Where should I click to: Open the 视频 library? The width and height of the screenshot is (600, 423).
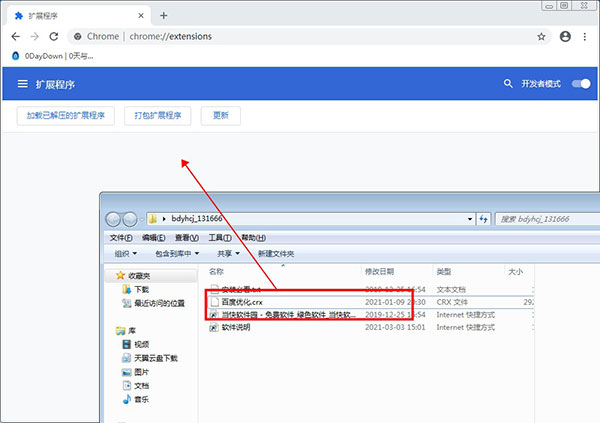[x=142, y=345]
